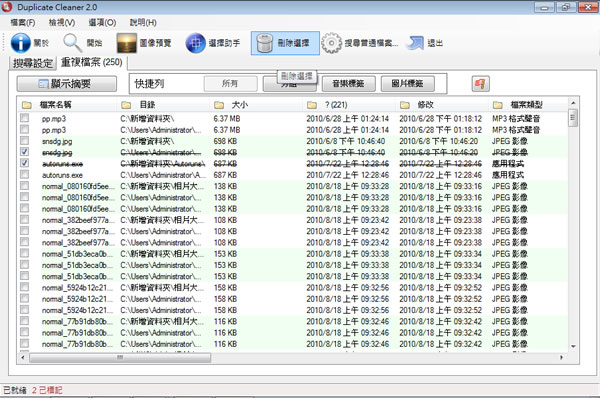
Task: Sort by the 大小 column header
Action: tap(240, 105)
